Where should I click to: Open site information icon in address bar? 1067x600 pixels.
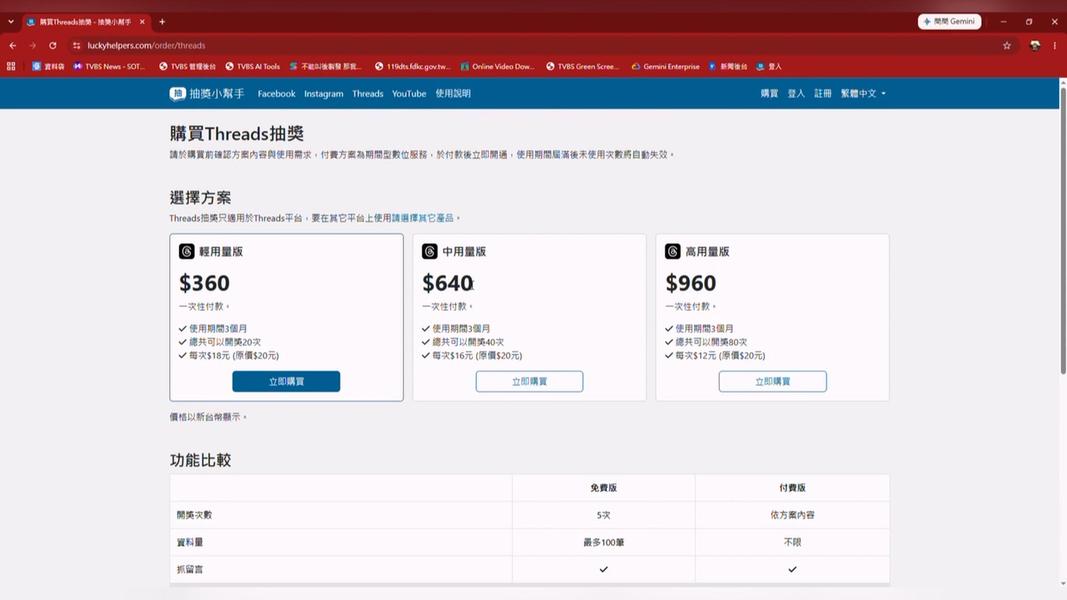coord(76,46)
